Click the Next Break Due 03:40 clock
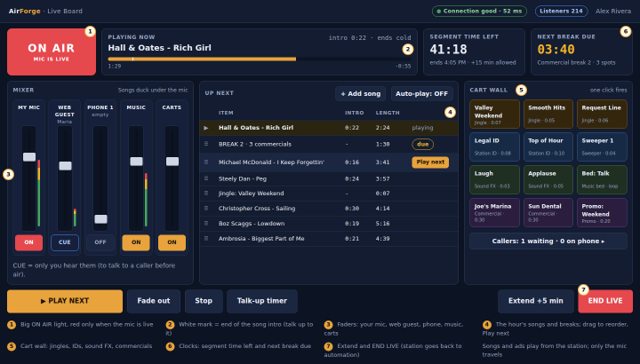The height and width of the screenshot is (364, 640). click(x=556, y=49)
